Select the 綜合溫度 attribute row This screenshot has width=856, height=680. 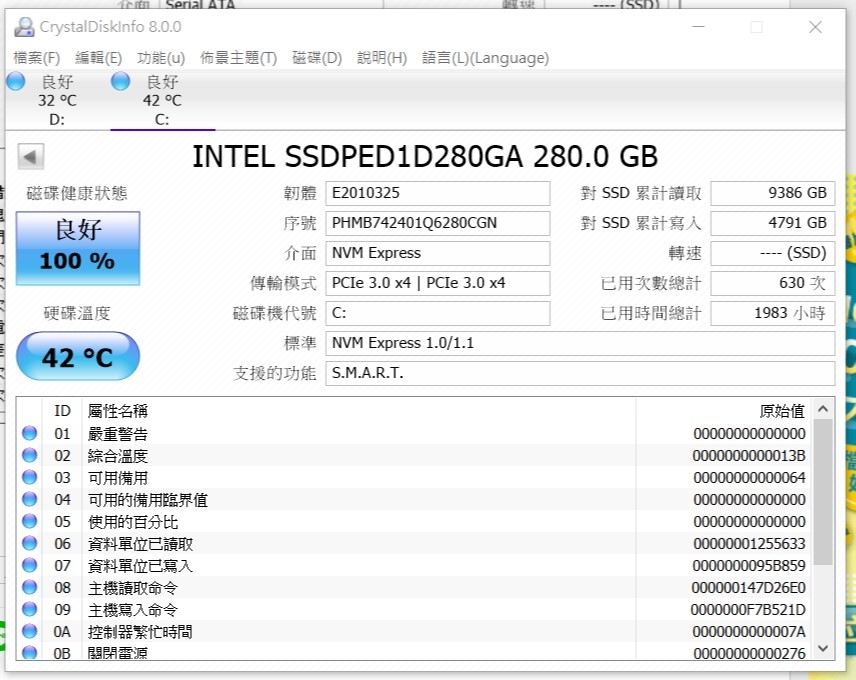[x=414, y=456]
